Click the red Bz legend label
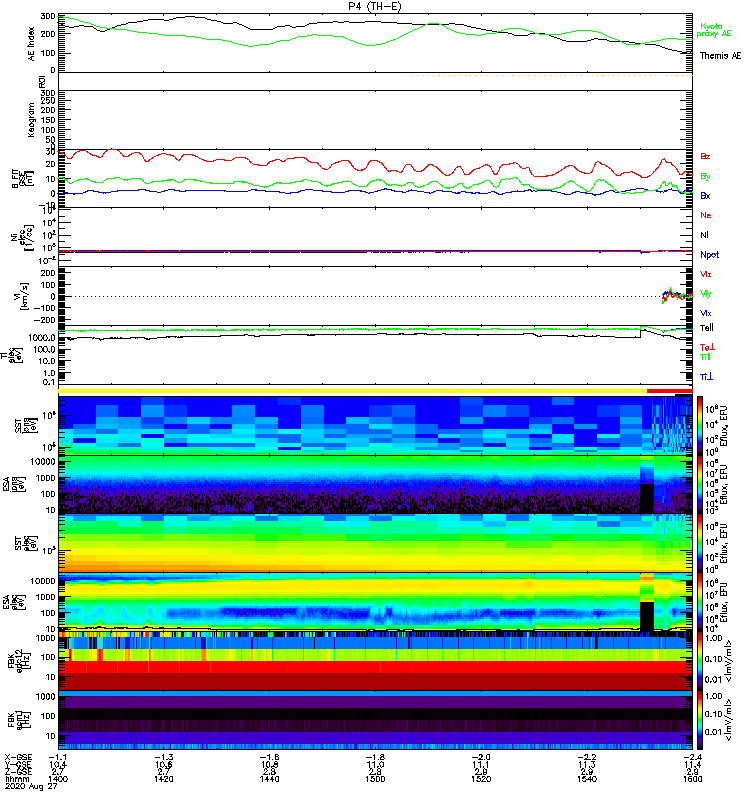The width and height of the screenshot is (750, 800). [x=705, y=156]
